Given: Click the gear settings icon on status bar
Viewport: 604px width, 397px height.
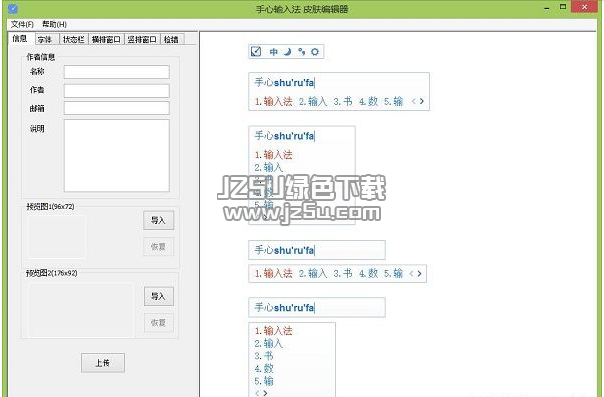Looking at the screenshot, I should click(x=315, y=52).
